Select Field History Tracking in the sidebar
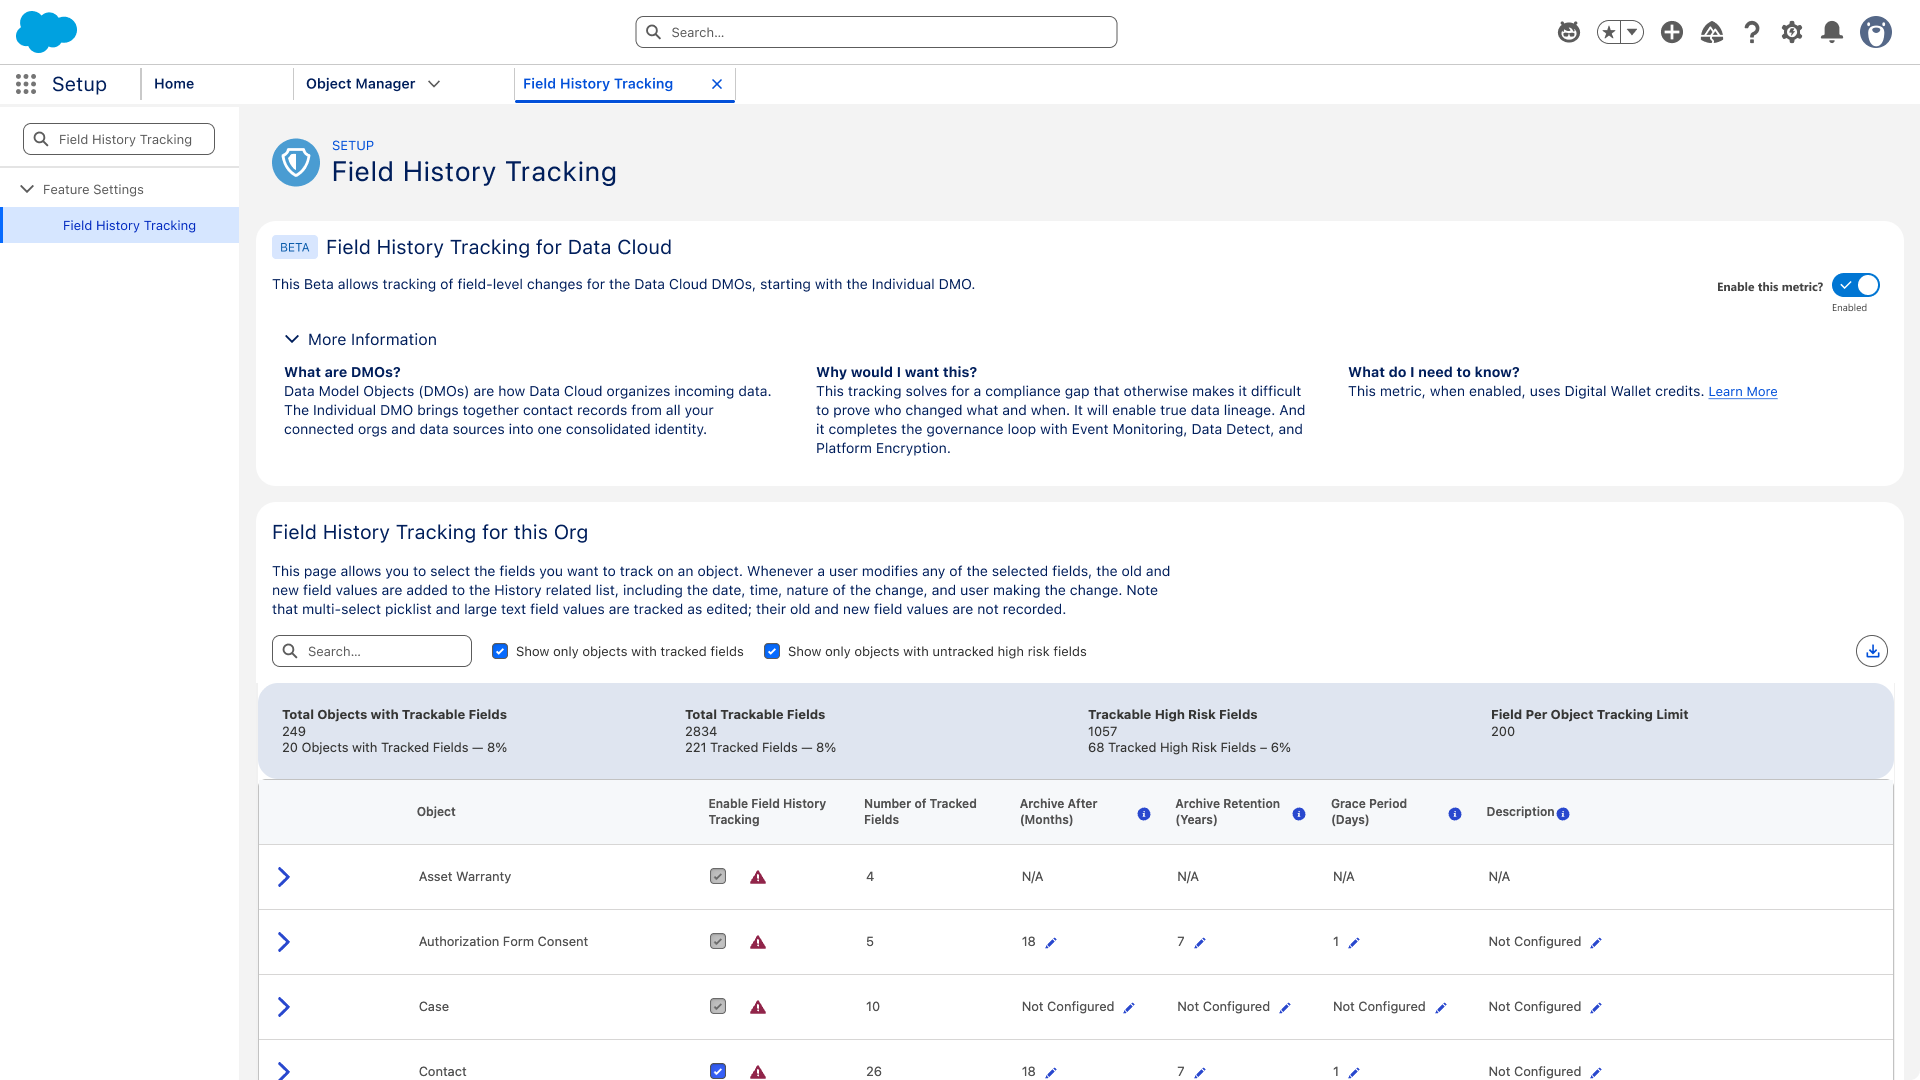Image resolution: width=1920 pixels, height=1080 pixels. click(120, 225)
